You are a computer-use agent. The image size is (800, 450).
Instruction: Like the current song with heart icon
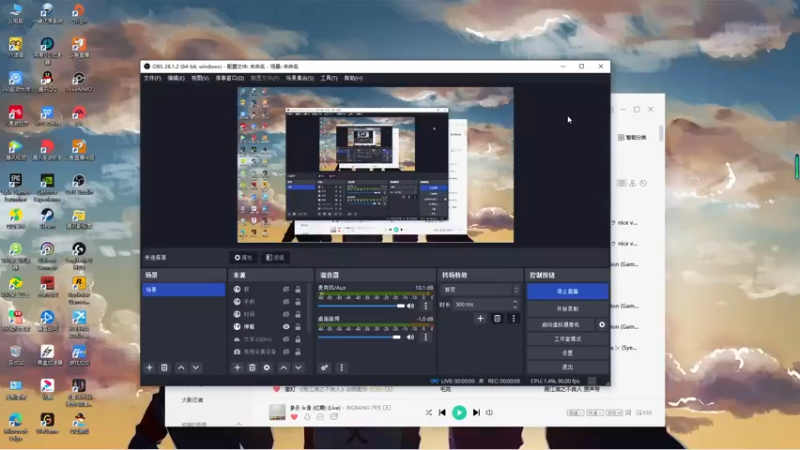point(294,417)
